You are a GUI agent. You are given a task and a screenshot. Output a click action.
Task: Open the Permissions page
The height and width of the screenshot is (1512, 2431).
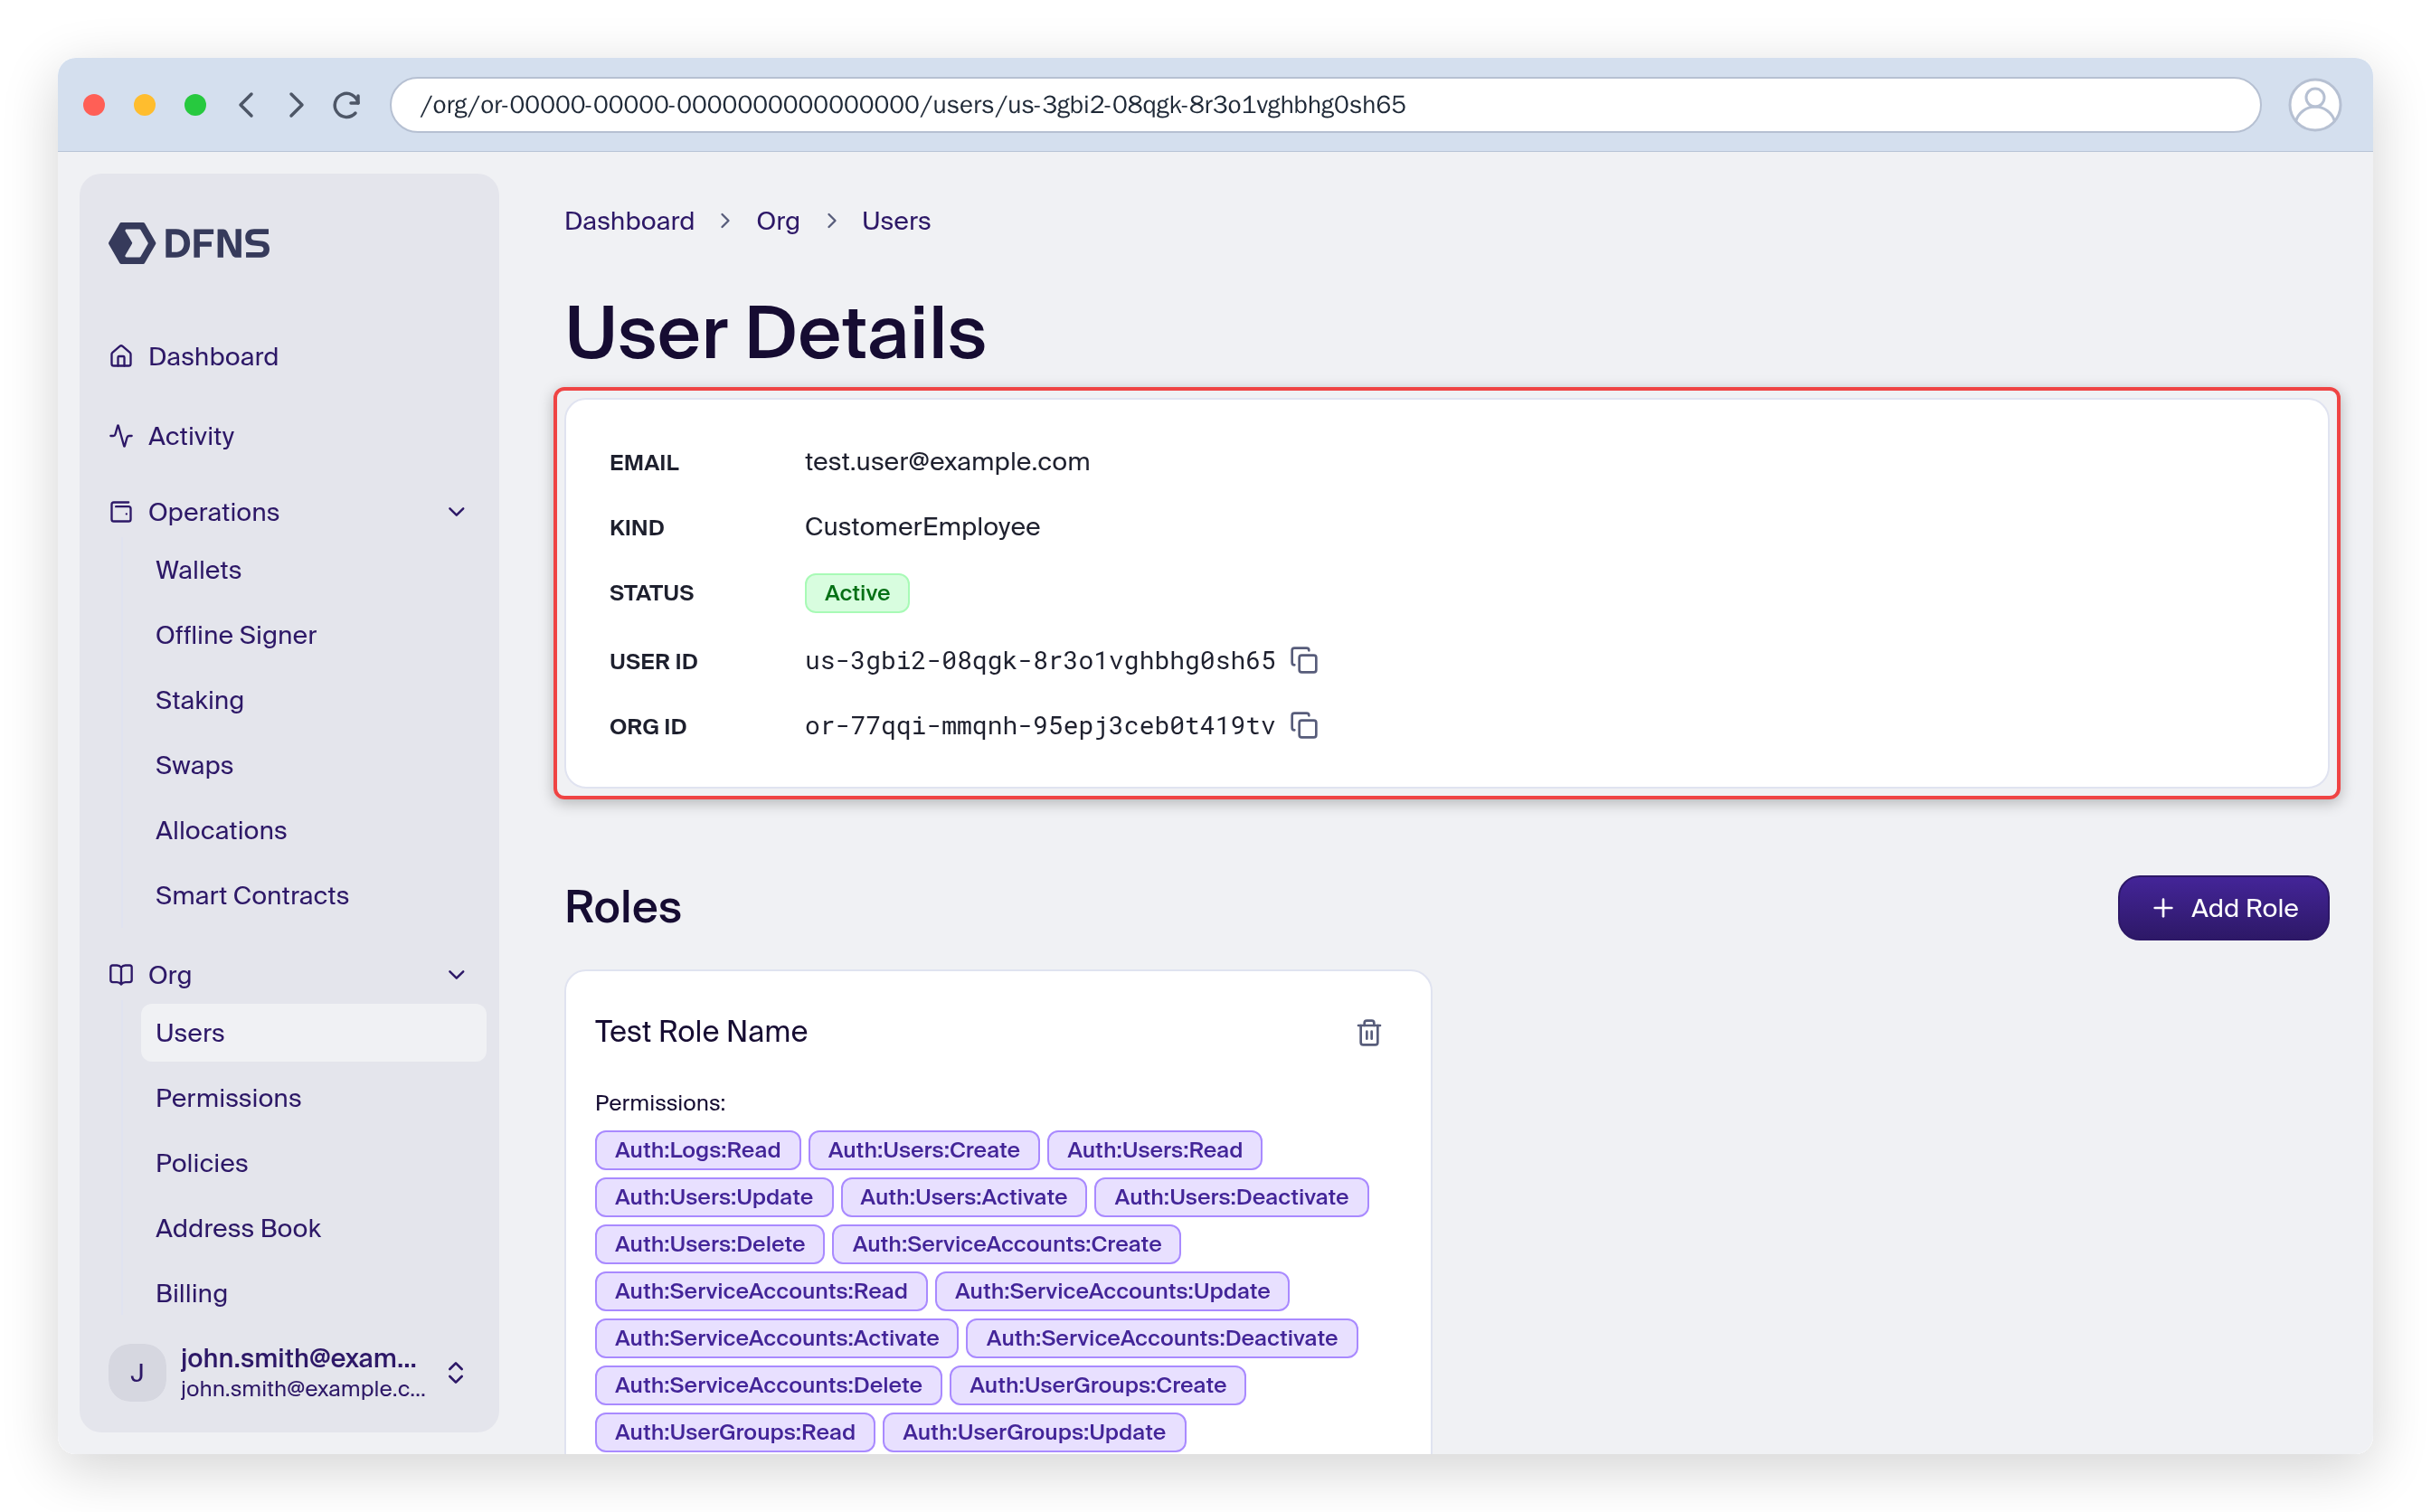coord(228,1098)
